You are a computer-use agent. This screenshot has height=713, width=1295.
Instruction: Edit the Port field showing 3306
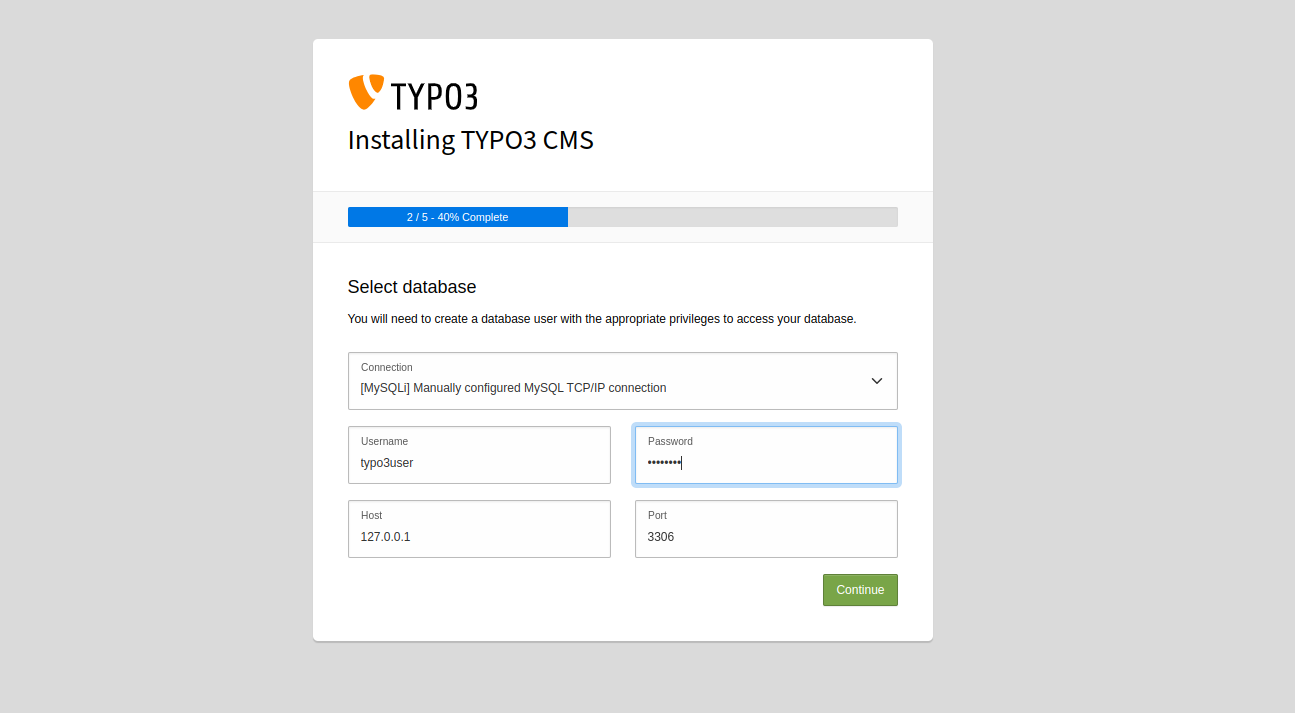[766, 529]
